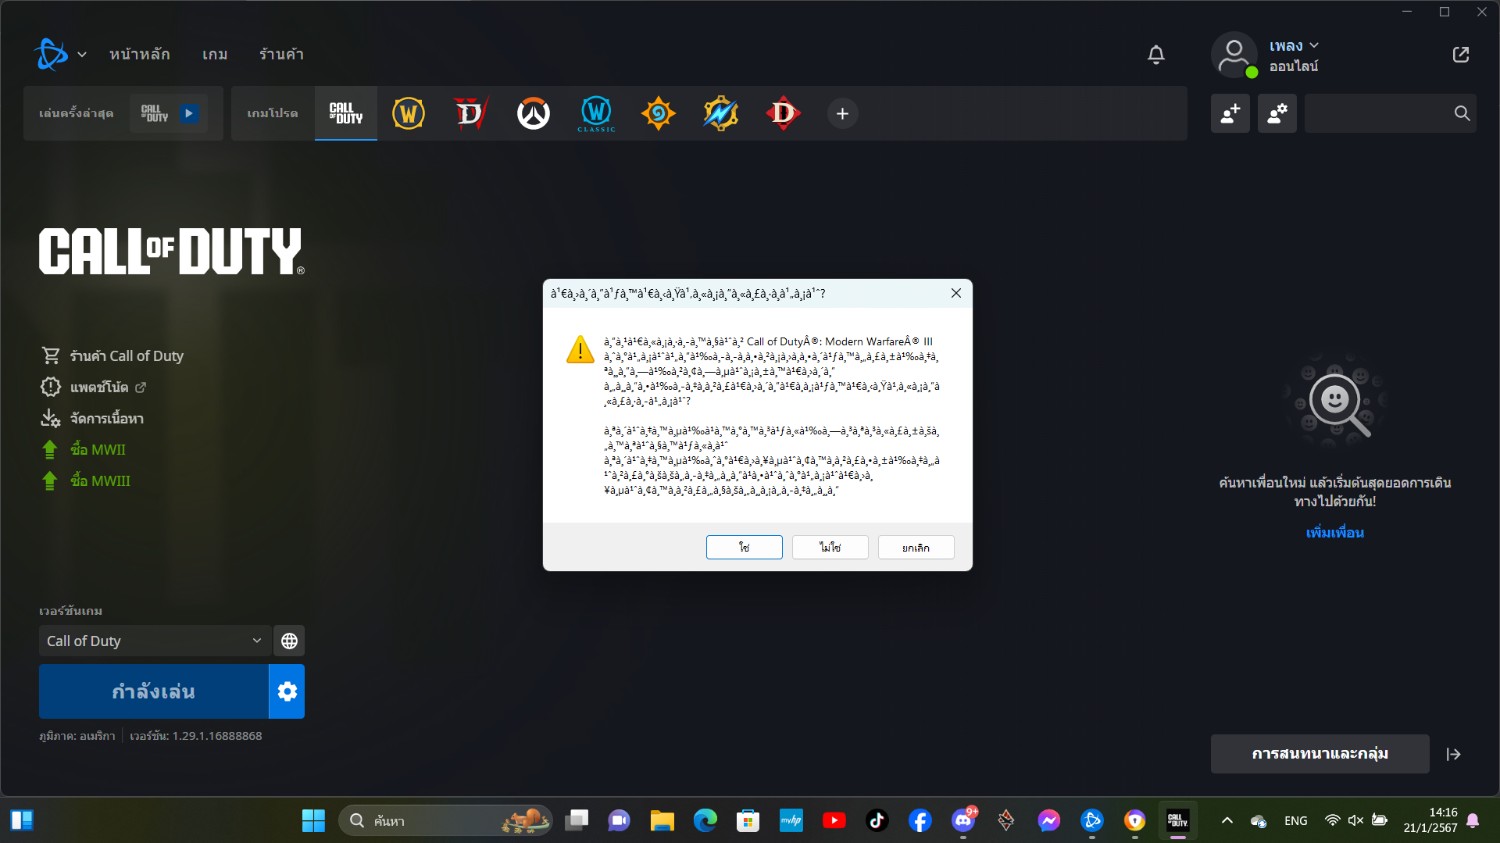Screen dimensions: 1500x843
Task: Go to the หน้าหลัก home tab
Action: pos(139,54)
